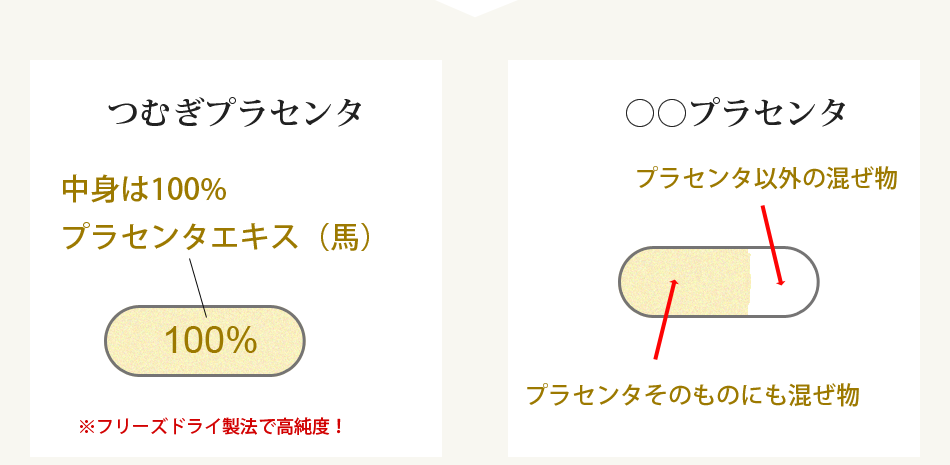Click the two circles before プラセンタ heading

pyautogui.click(x=656, y=113)
